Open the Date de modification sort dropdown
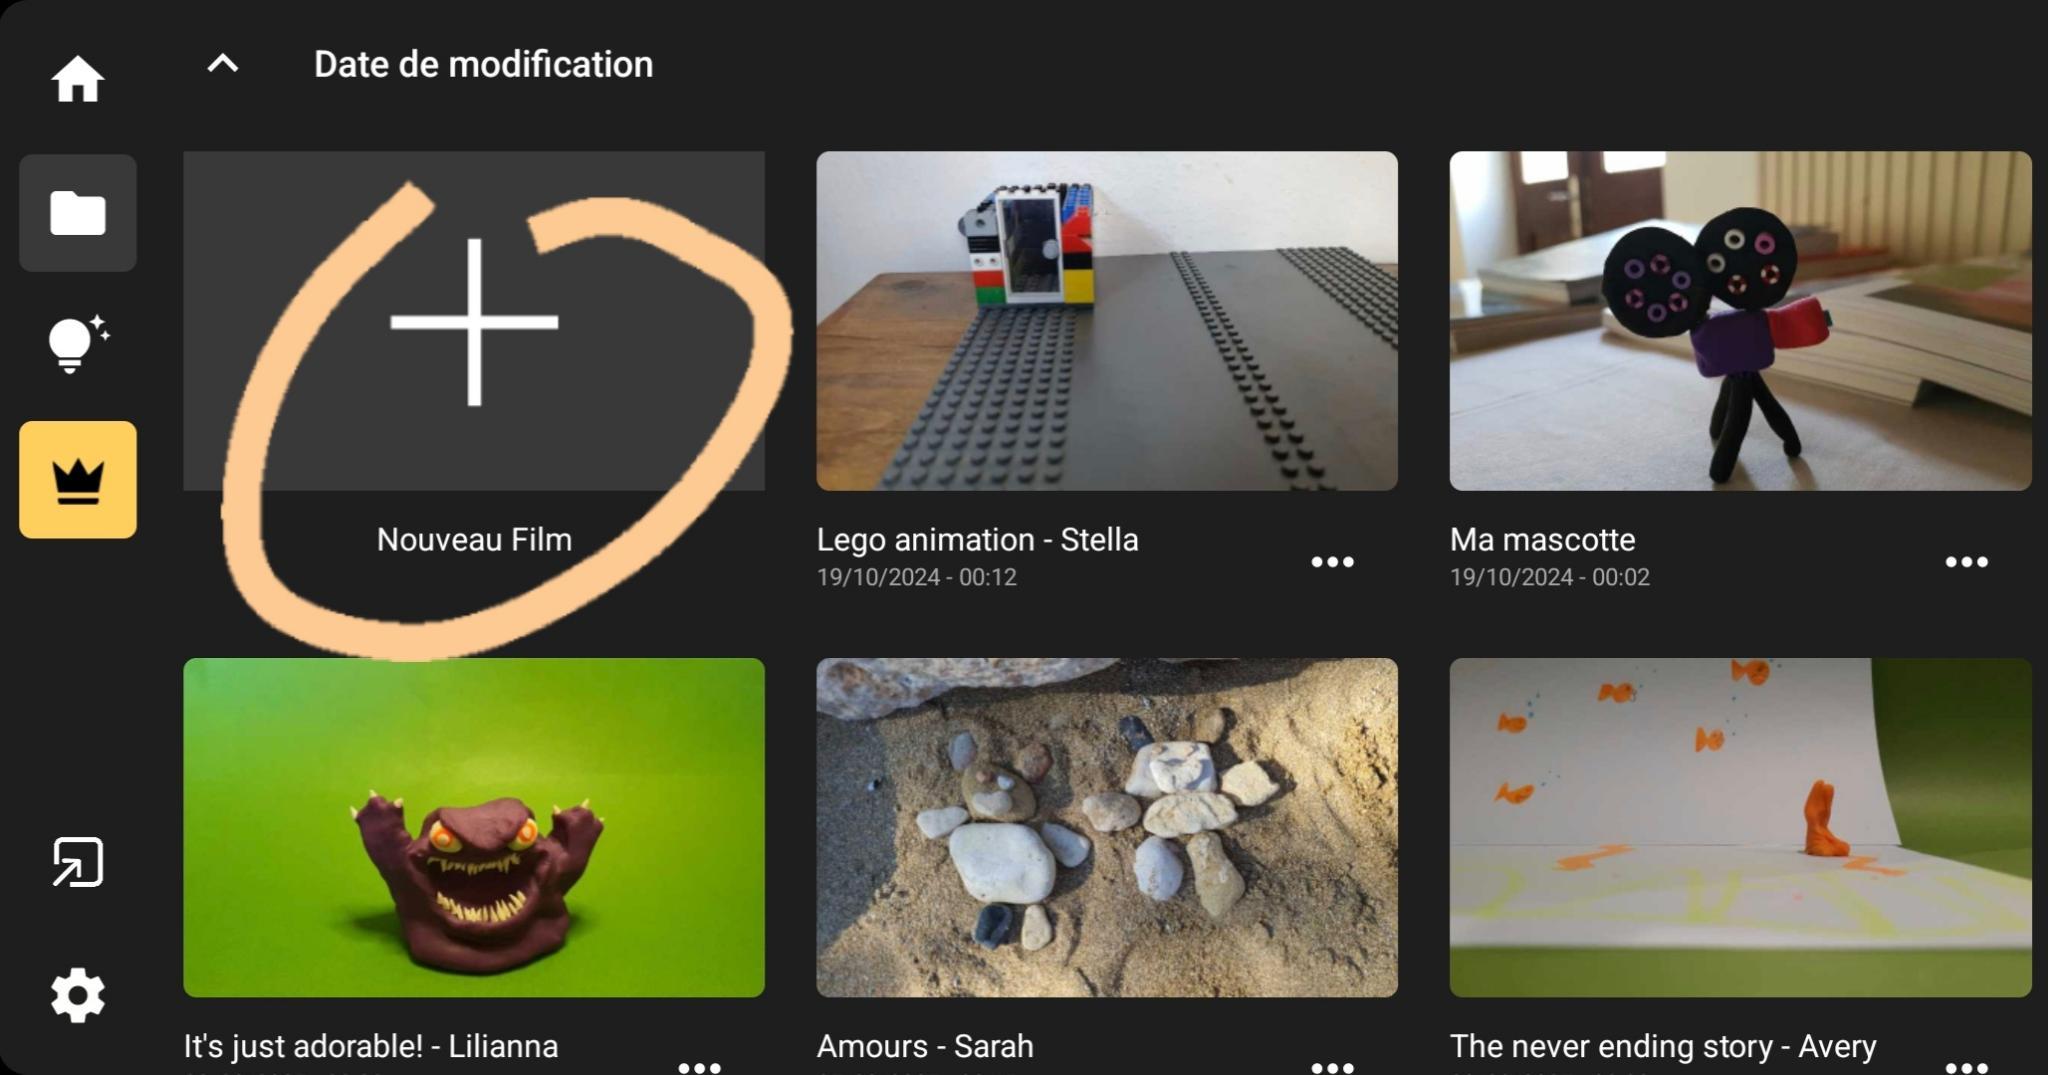This screenshot has height=1075, width=2048. [x=483, y=64]
